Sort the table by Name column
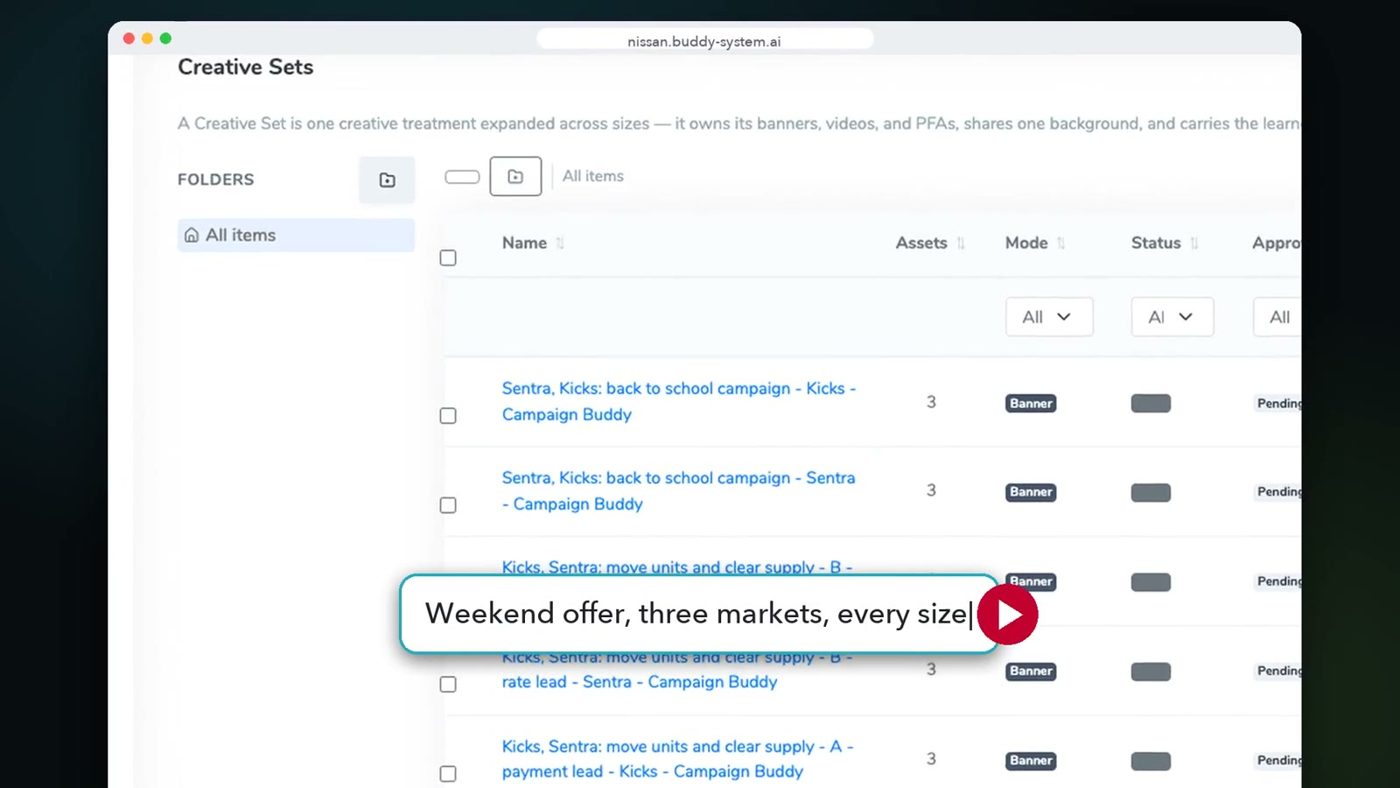 pyautogui.click(x=560, y=243)
